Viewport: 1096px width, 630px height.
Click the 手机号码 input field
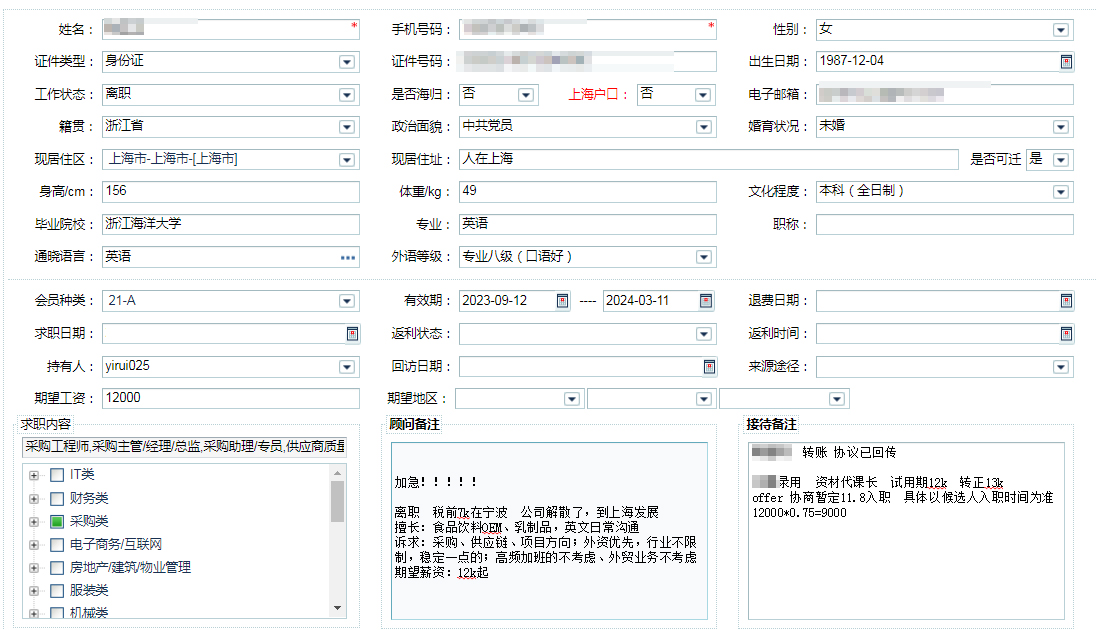(x=588, y=29)
